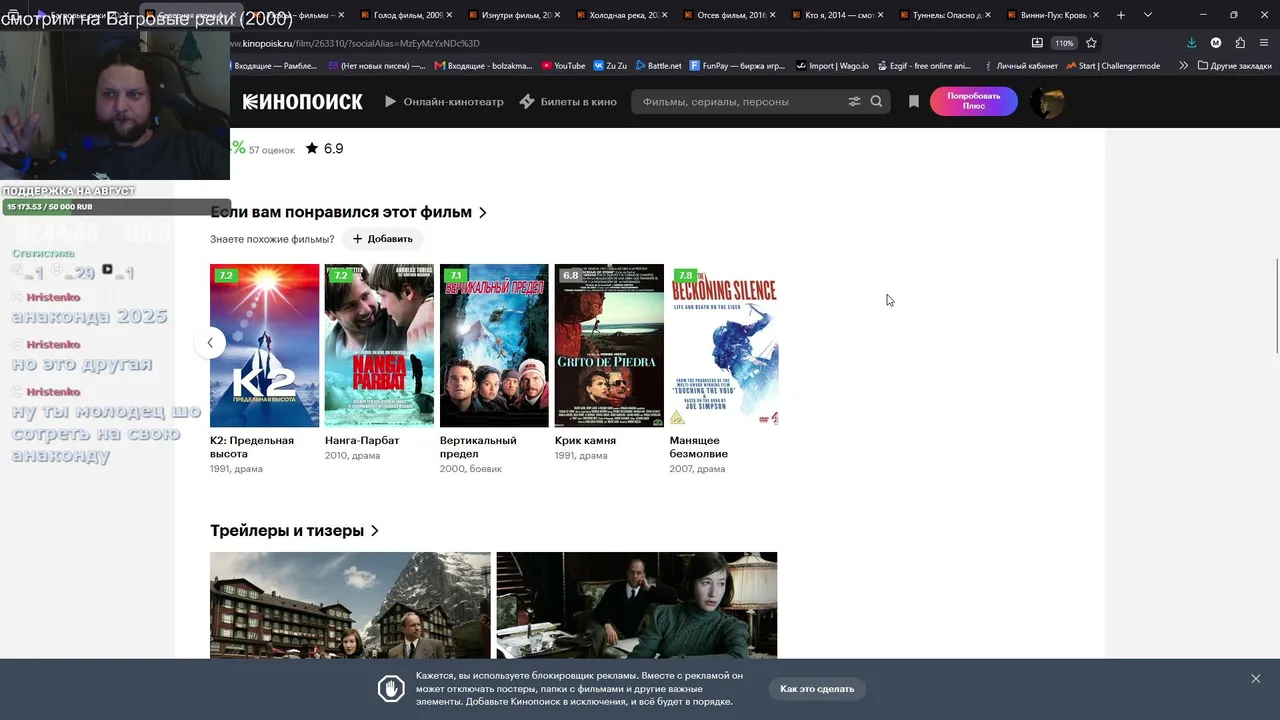Image resolution: width=1280 pixels, height=720 pixels.
Task: Open the 110% zoom level indicator
Action: 1064,43
